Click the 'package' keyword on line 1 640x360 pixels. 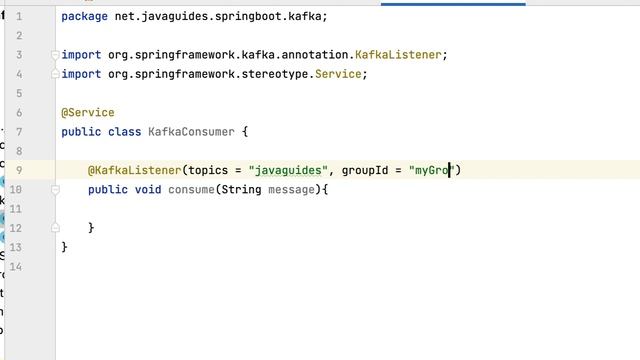(x=84, y=17)
